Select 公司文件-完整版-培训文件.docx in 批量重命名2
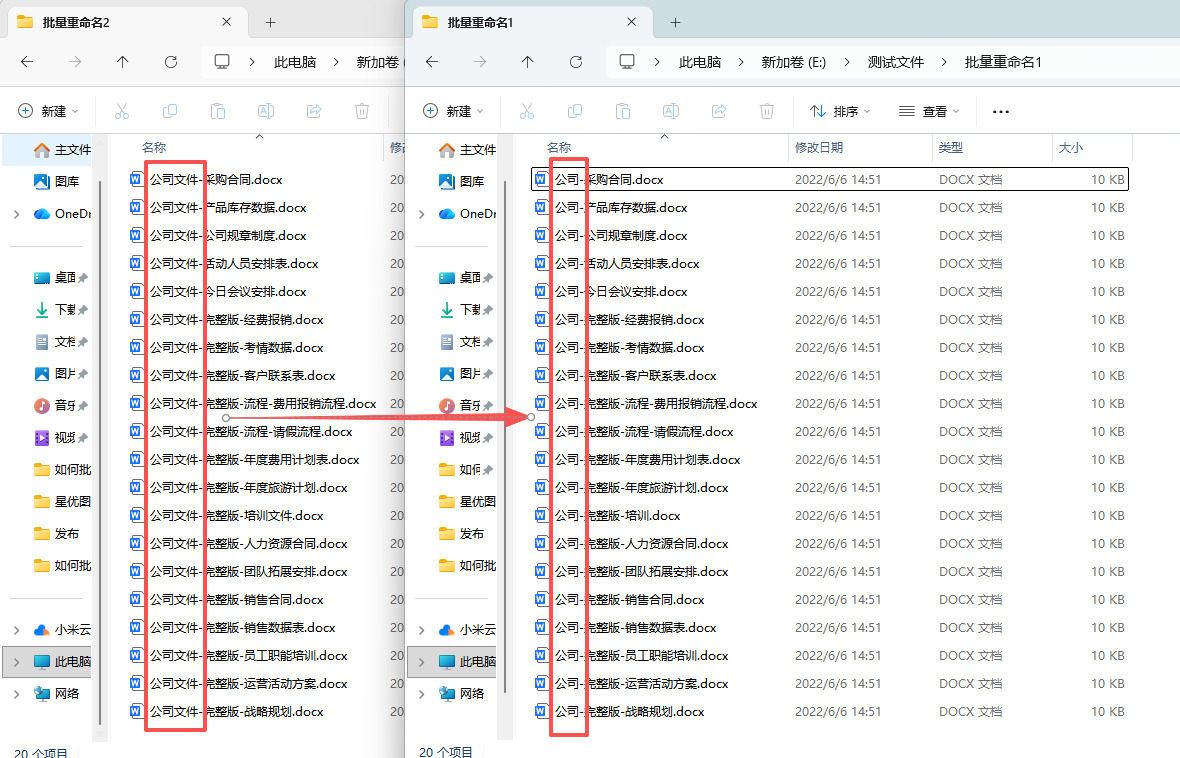The width and height of the screenshot is (1180, 758). [227, 516]
